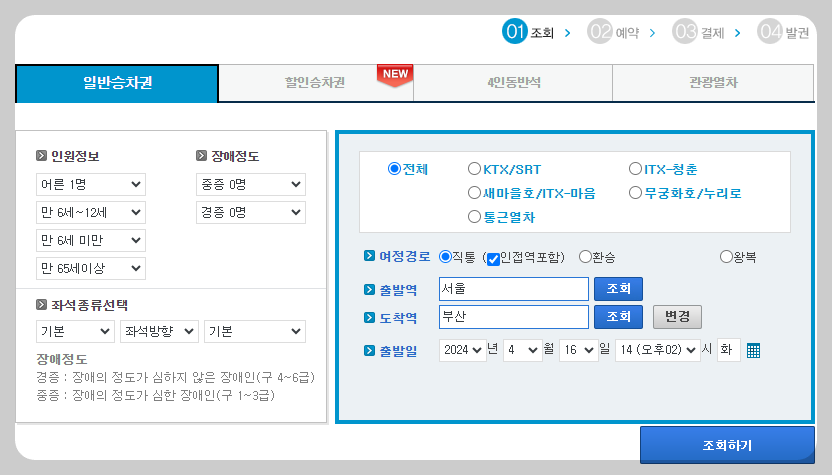Open the day dropdown showing 16
Viewport: 832px width, 475px height.
pyautogui.click(x=579, y=350)
